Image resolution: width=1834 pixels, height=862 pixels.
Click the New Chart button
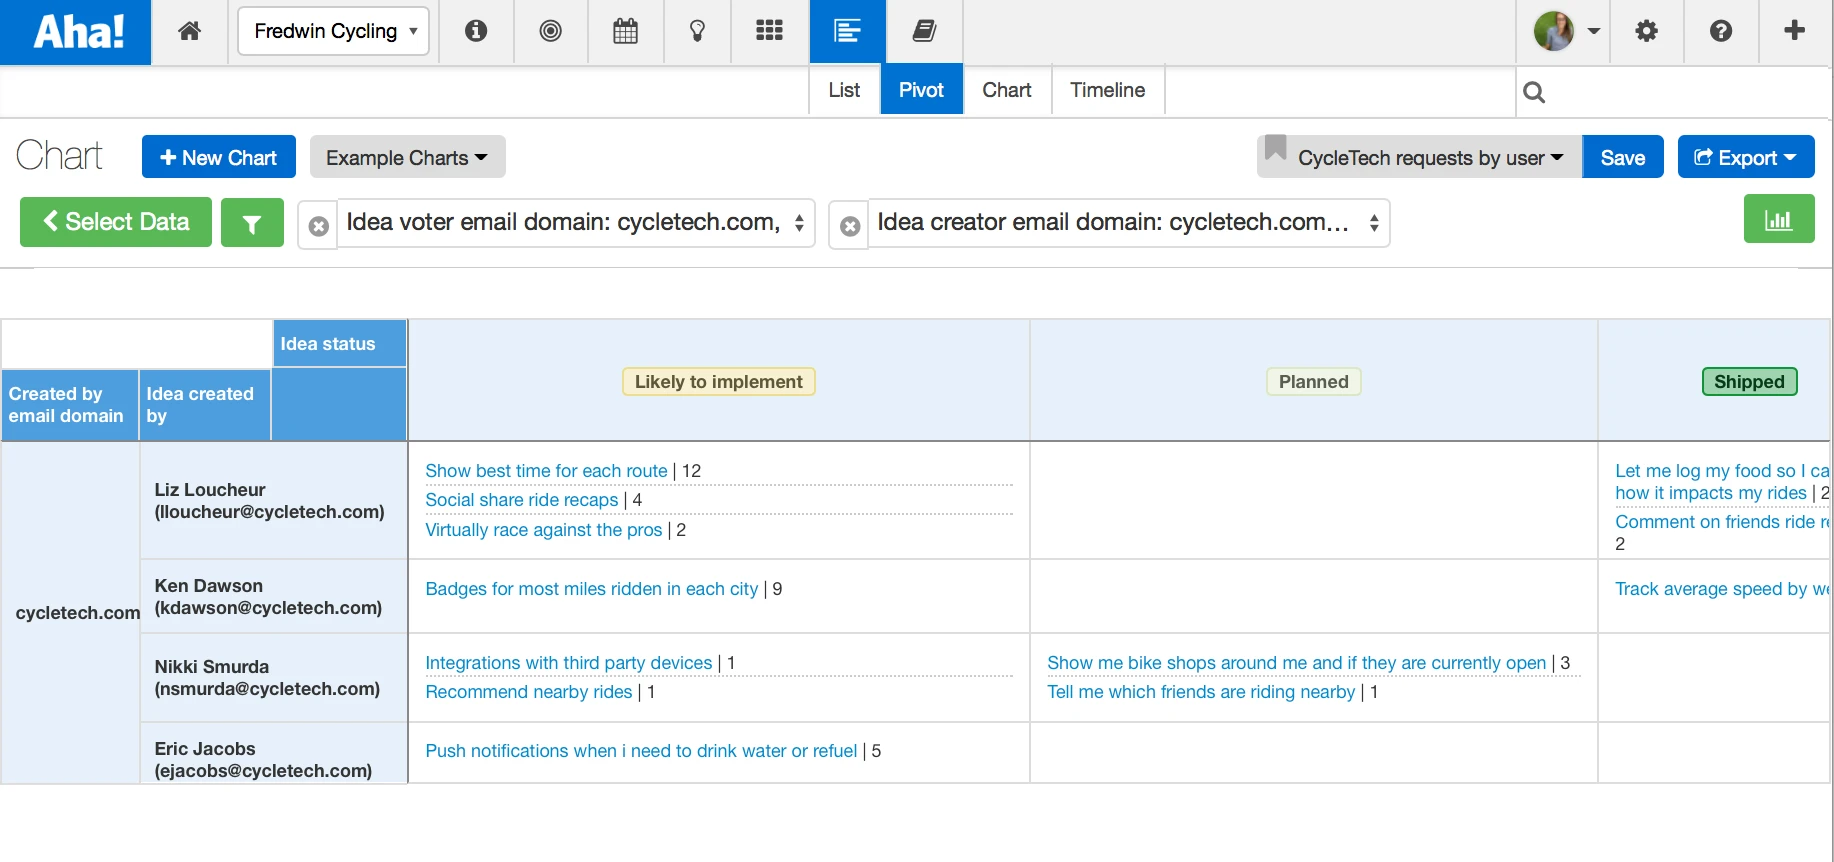[x=219, y=157]
